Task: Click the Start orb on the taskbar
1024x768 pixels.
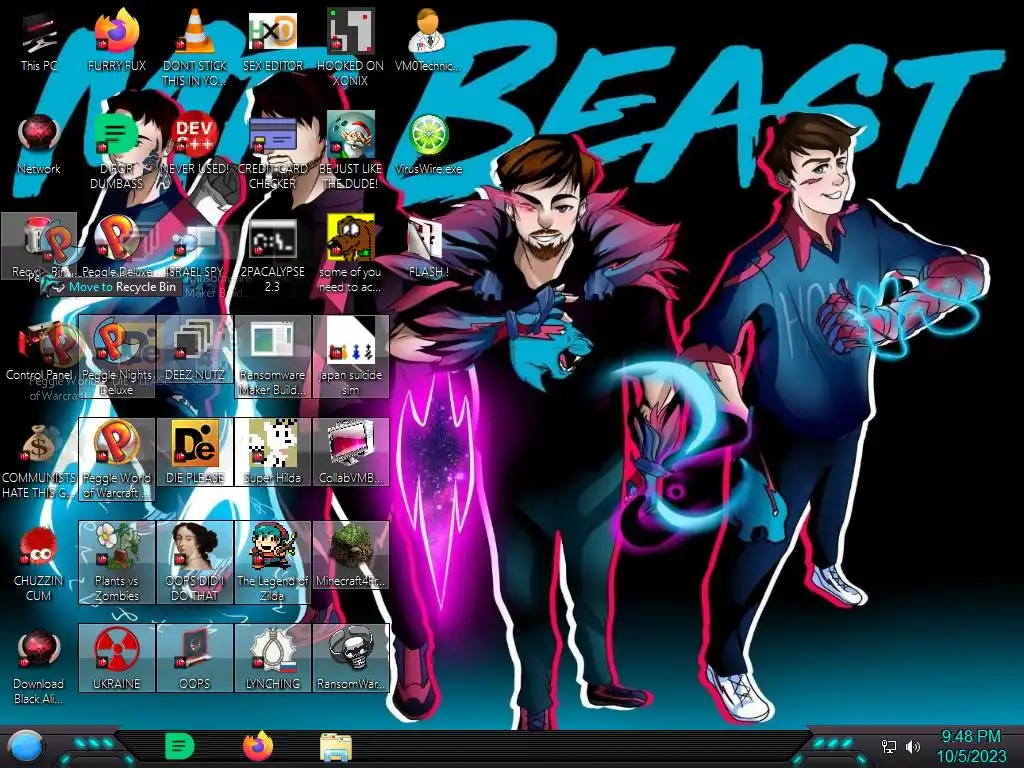Action: (x=26, y=747)
